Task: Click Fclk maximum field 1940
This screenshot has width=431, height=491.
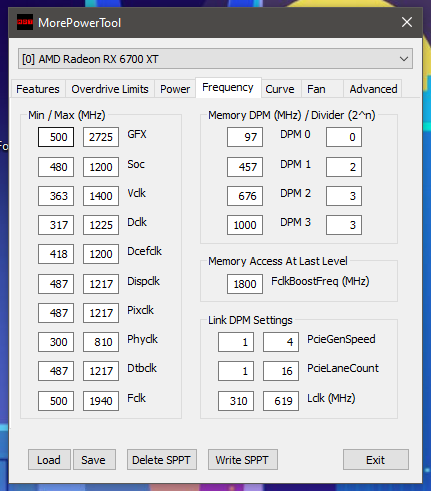Action: click(101, 401)
